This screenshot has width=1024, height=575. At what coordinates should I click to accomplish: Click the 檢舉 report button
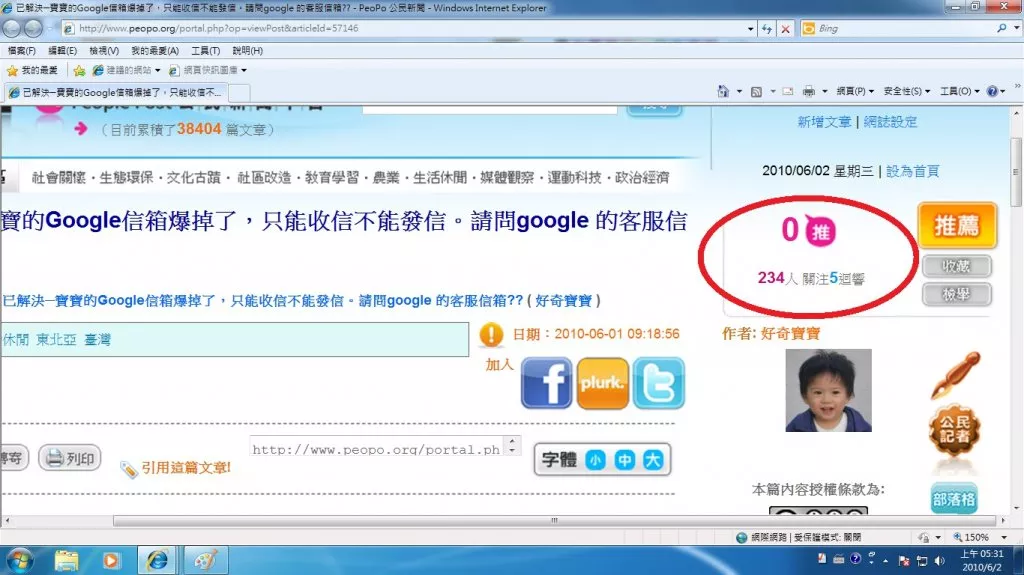[957, 294]
